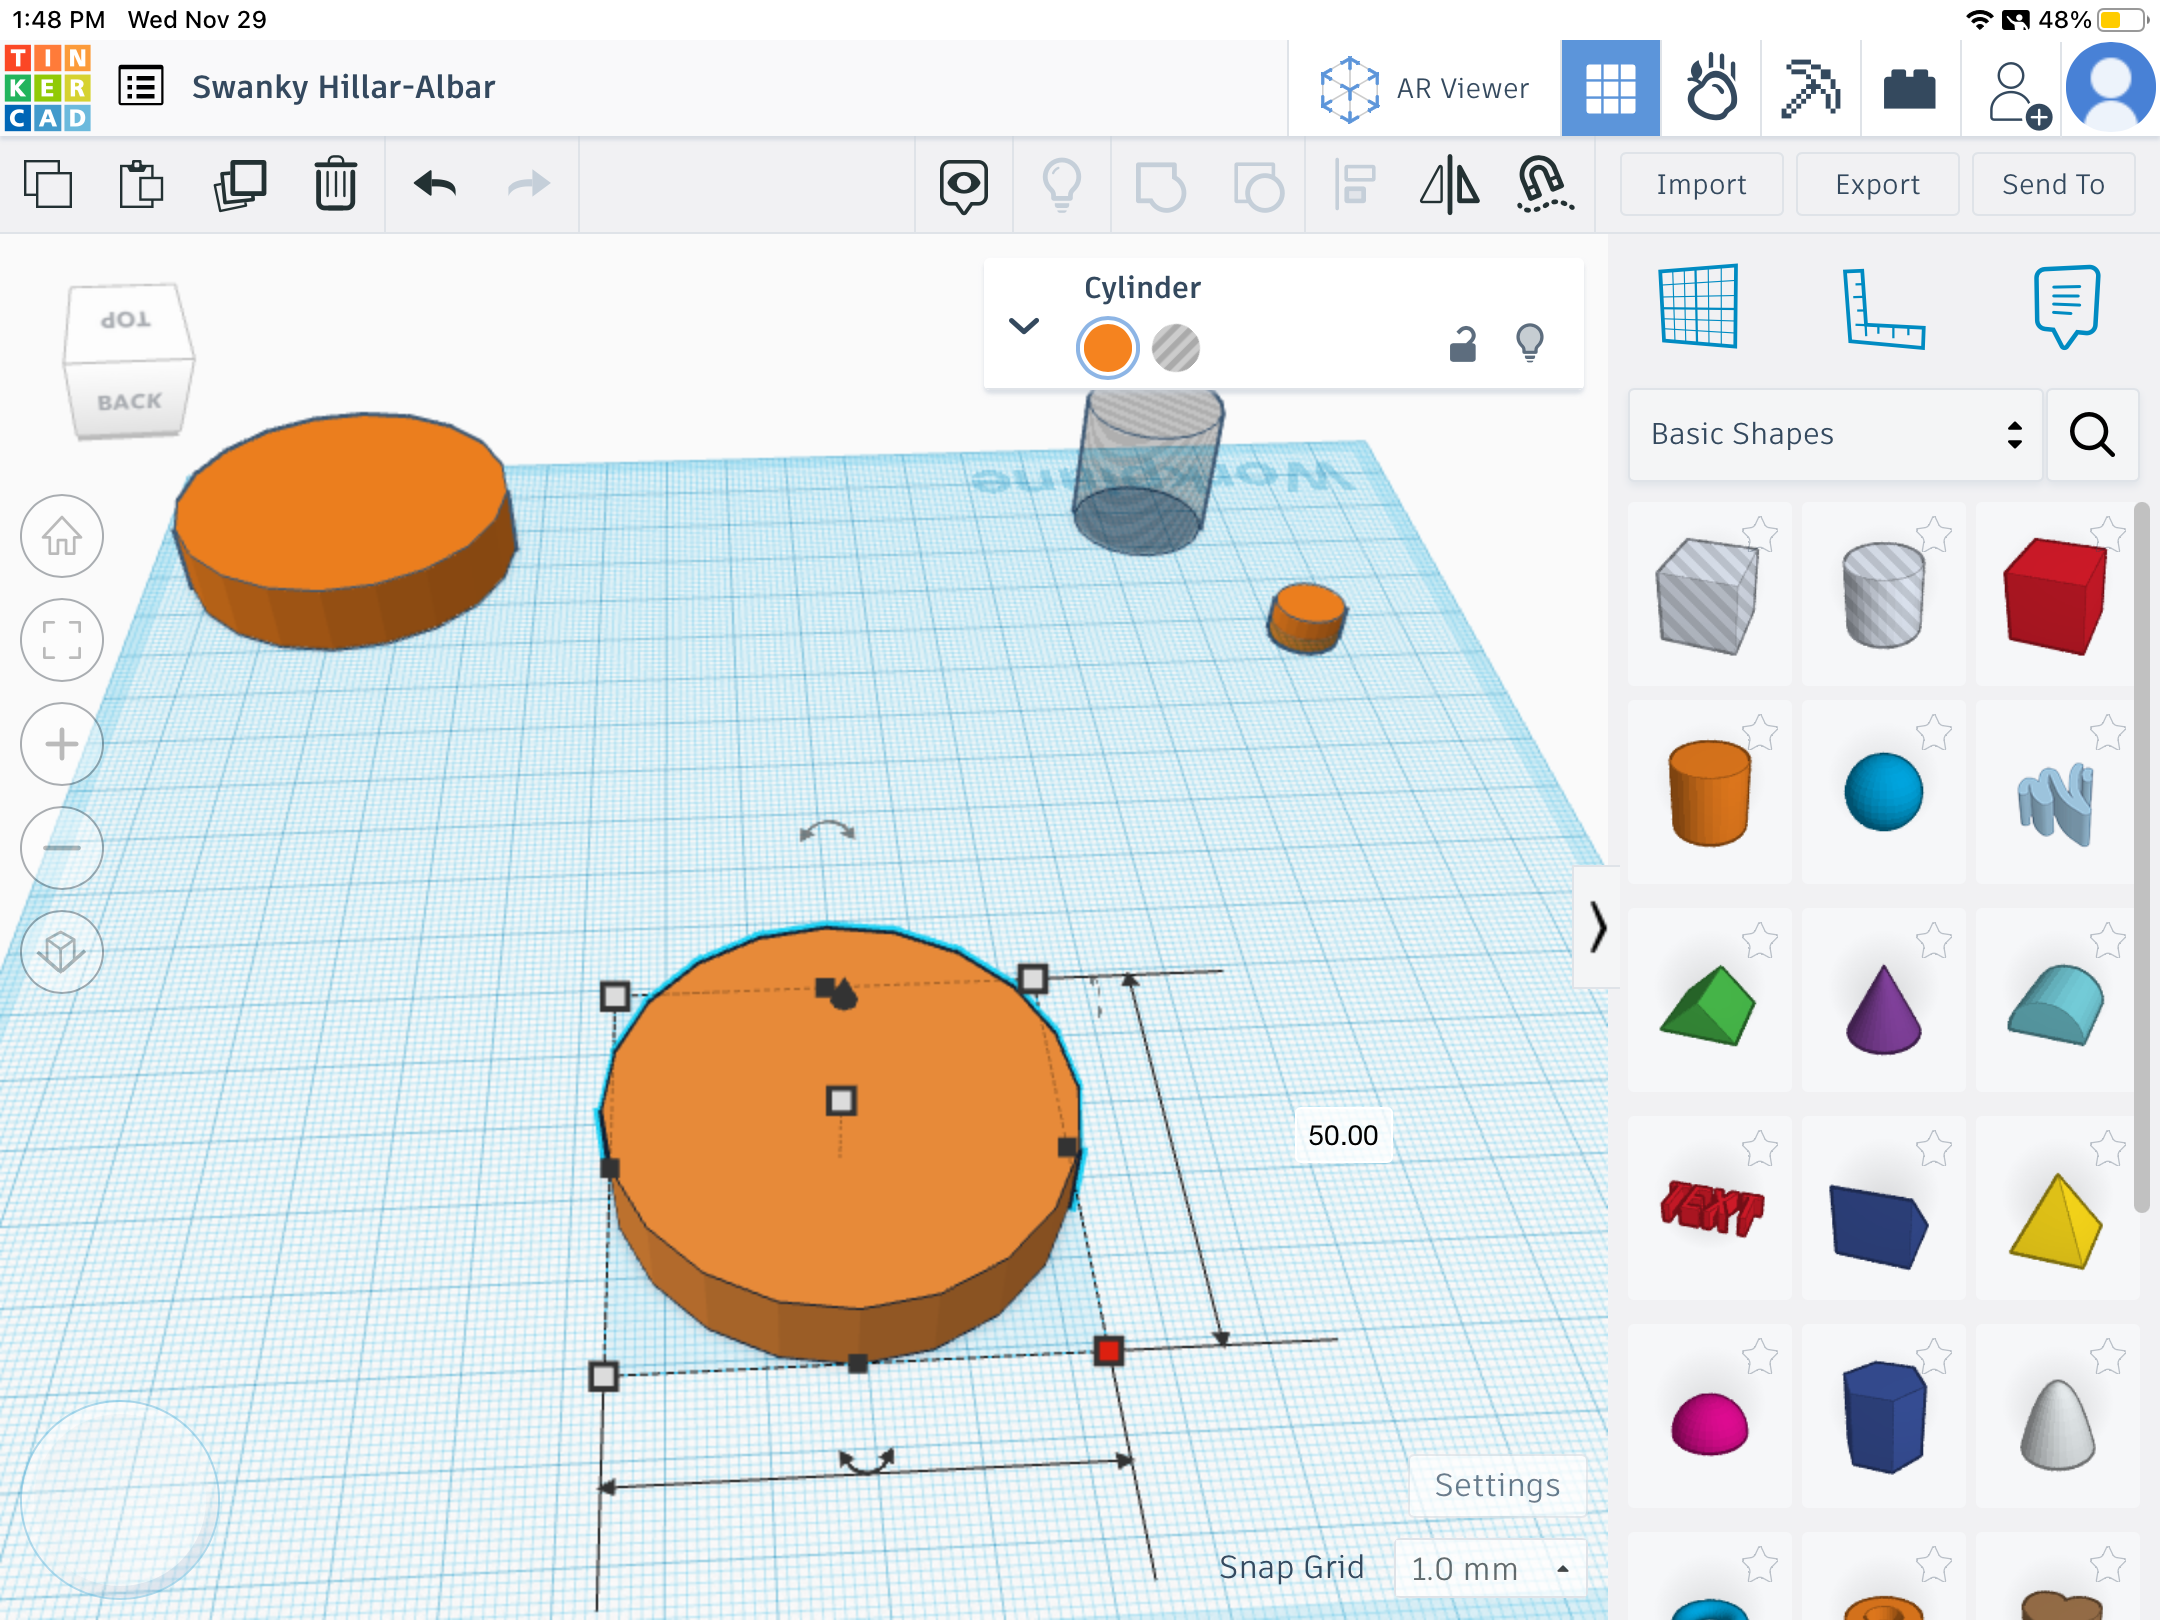
Task: Pick the red Text shape
Action: coord(1710,1208)
